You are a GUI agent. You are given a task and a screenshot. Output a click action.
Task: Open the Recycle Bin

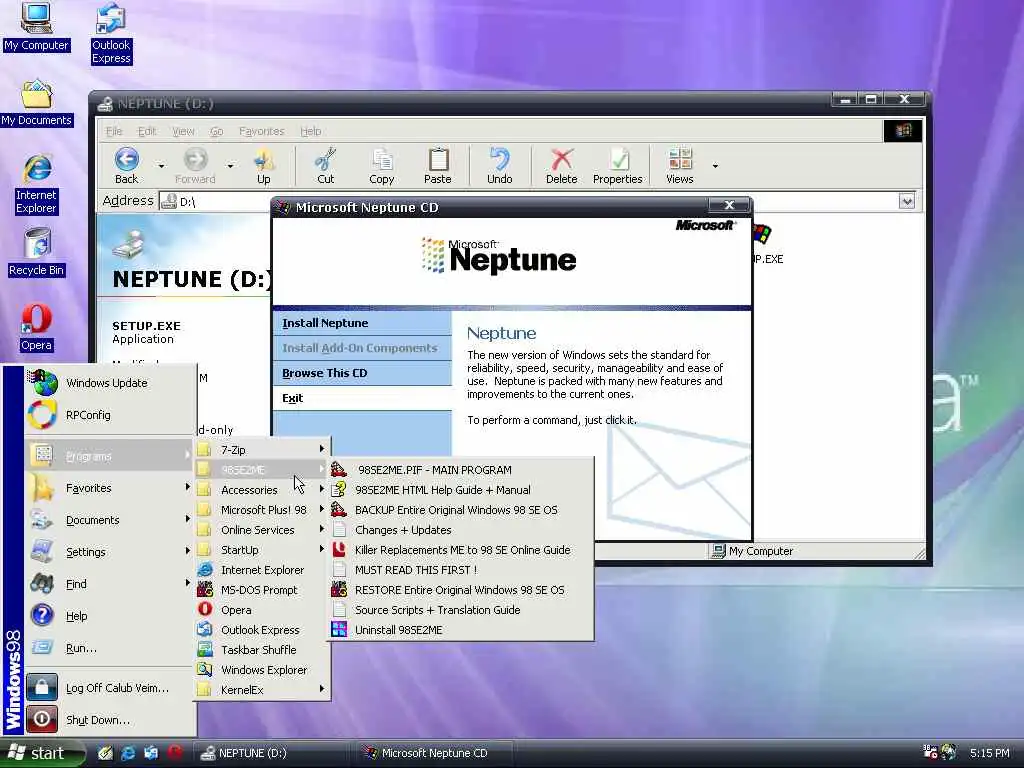pos(37,252)
